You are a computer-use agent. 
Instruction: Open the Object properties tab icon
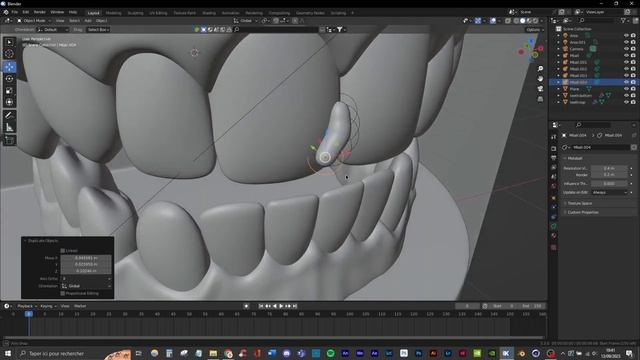(x=553, y=198)
